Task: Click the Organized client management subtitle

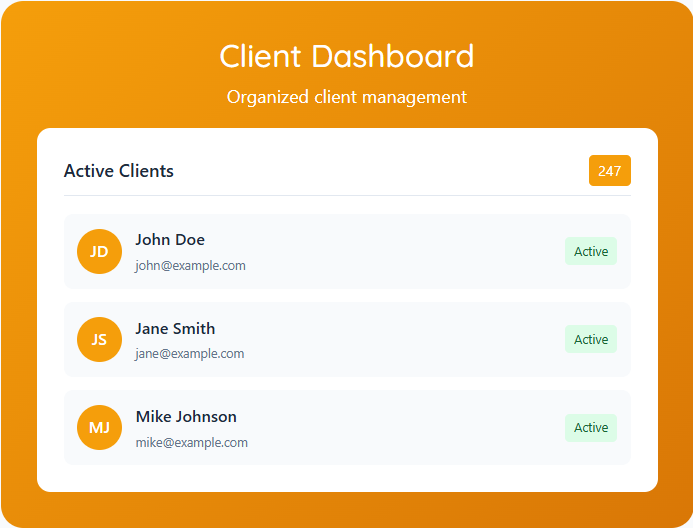Action: coord(346,97)
